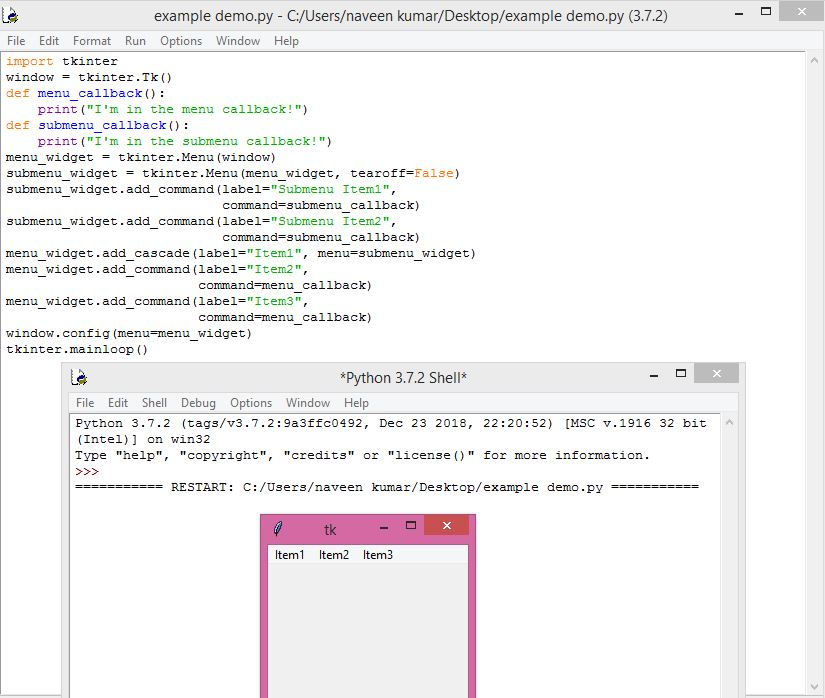Click the "Submenu Item1" string in code
825x698 pixels.
coord(330,189)
